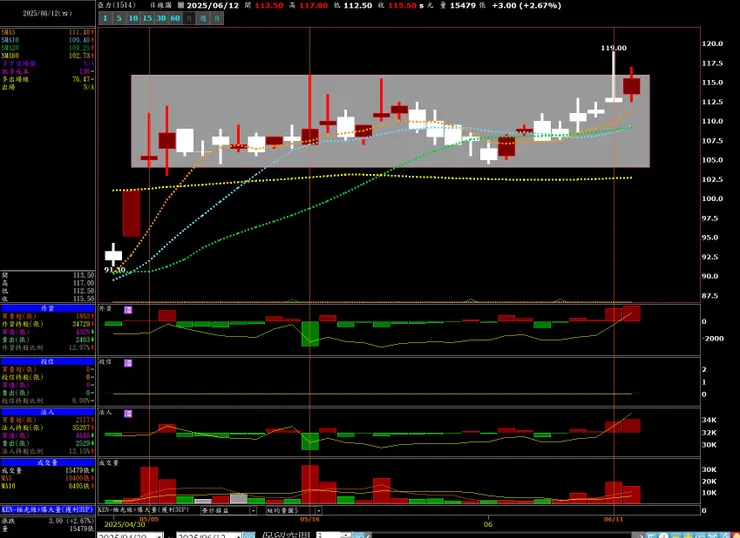Click the KEN strategy name in bottom bar

[143, 510]
